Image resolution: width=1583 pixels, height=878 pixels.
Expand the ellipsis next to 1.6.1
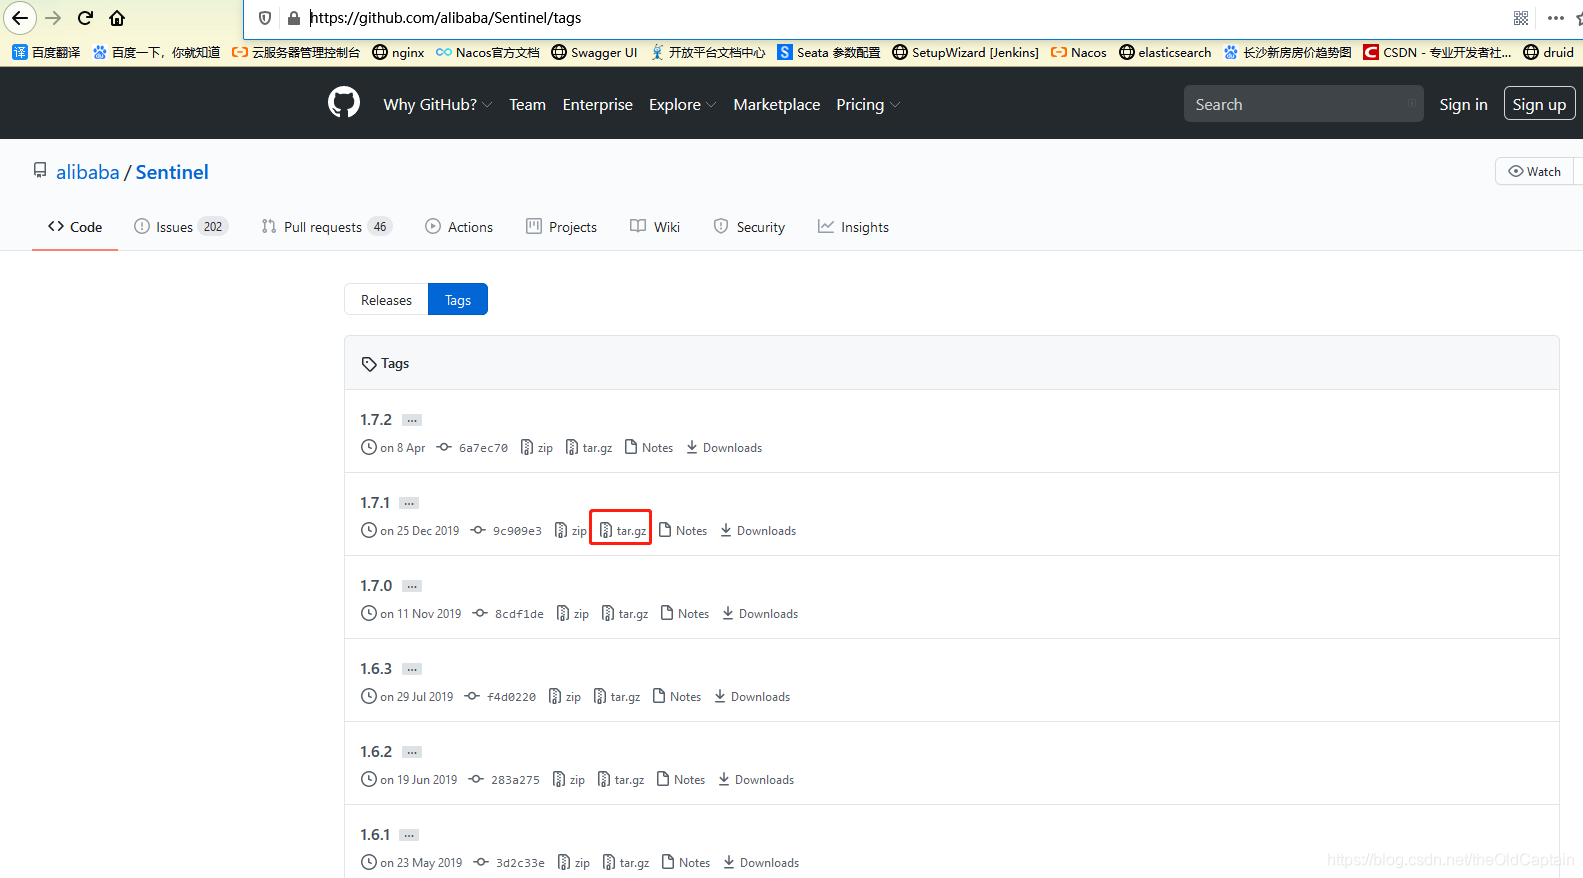tap(409, 836)
